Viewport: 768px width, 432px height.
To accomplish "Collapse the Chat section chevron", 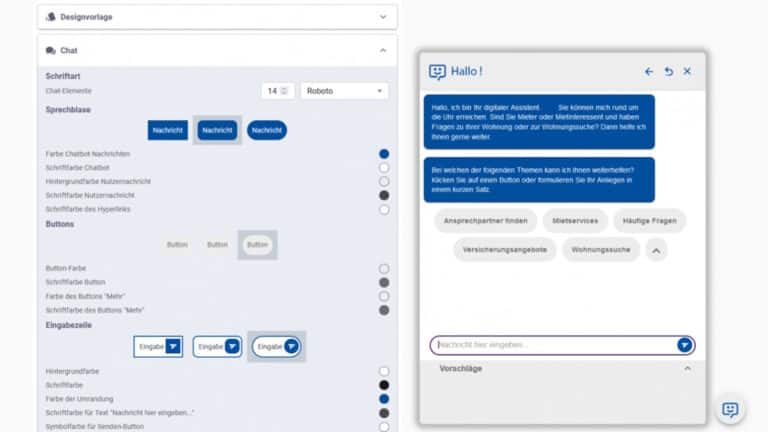I will point(383,50).
